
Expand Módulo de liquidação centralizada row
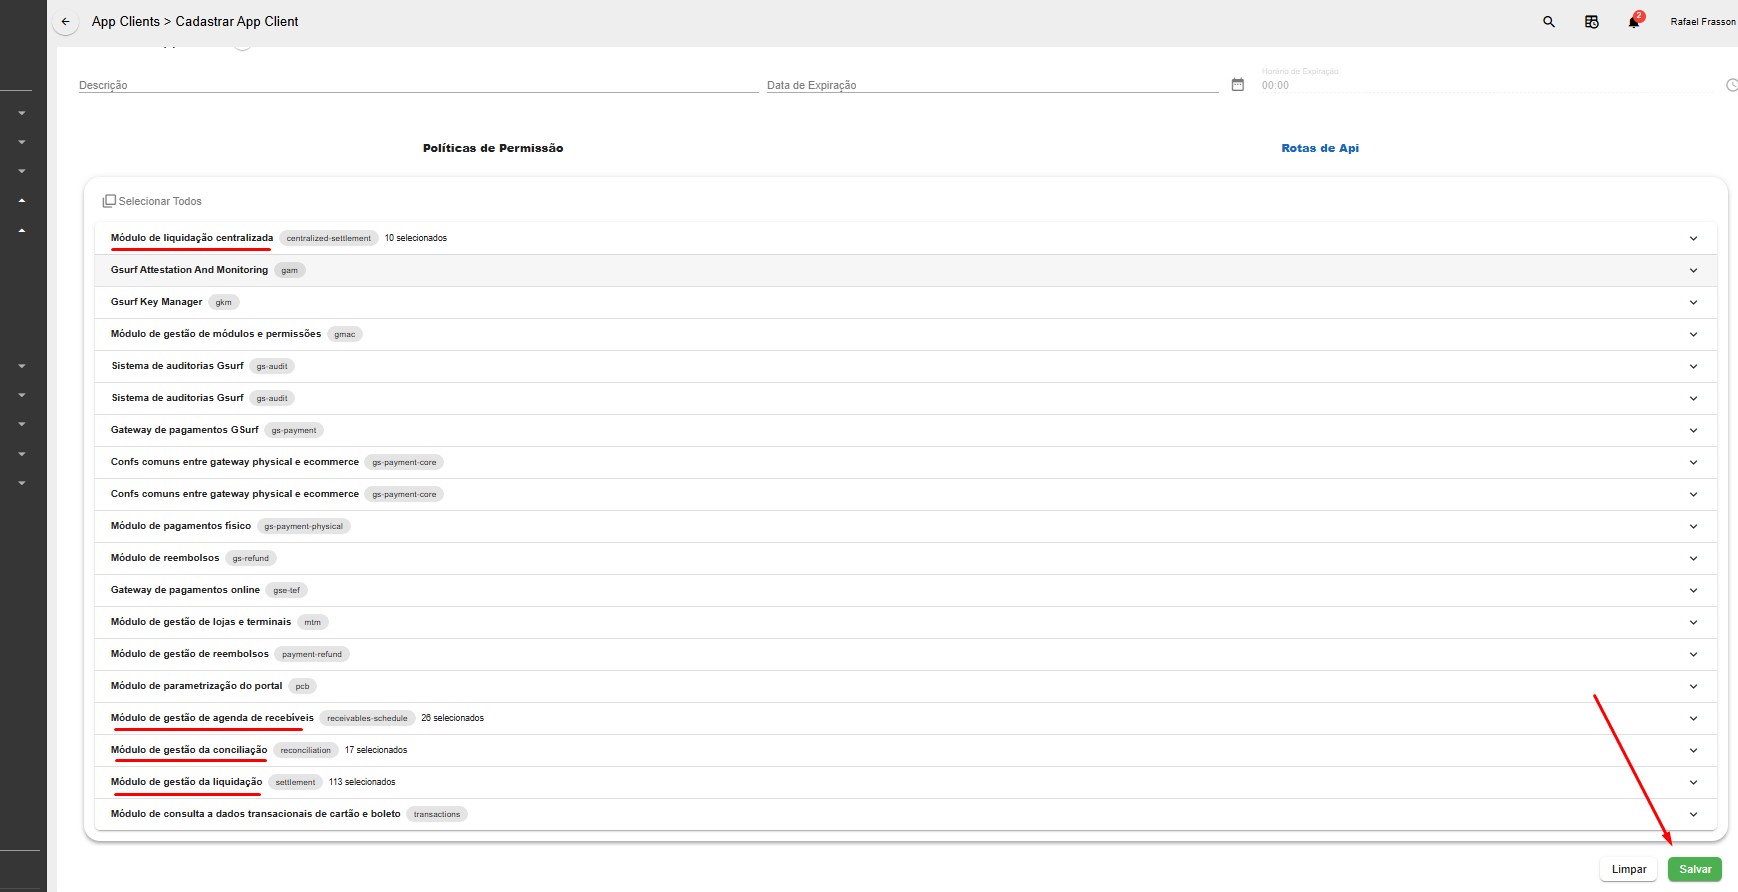pyautogui.click(x=1693, y=238)
